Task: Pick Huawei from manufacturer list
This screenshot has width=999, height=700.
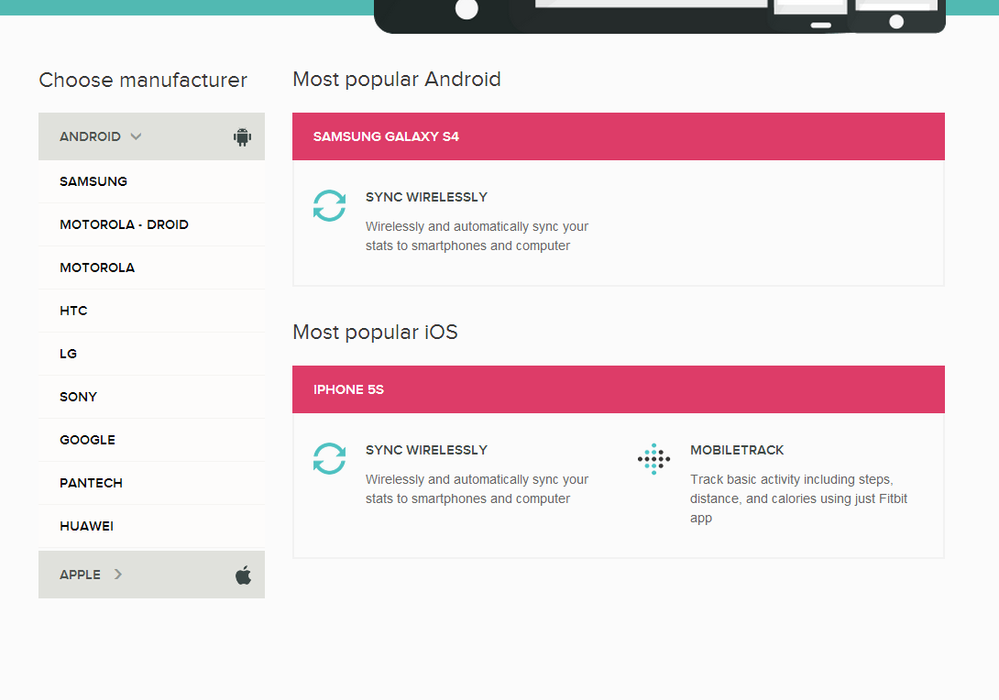Action: pyautogui.click(x=152, y=526)
